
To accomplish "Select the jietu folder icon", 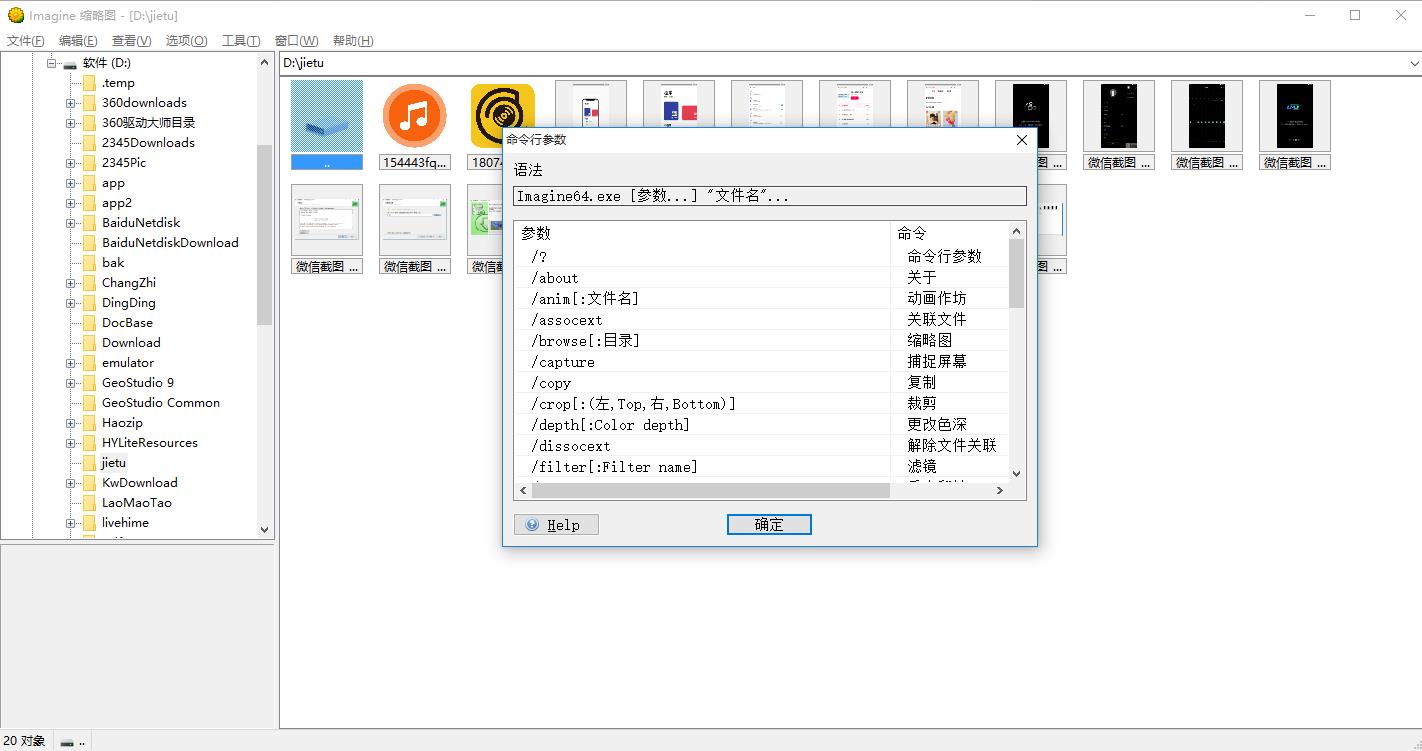I will point(89,463).
